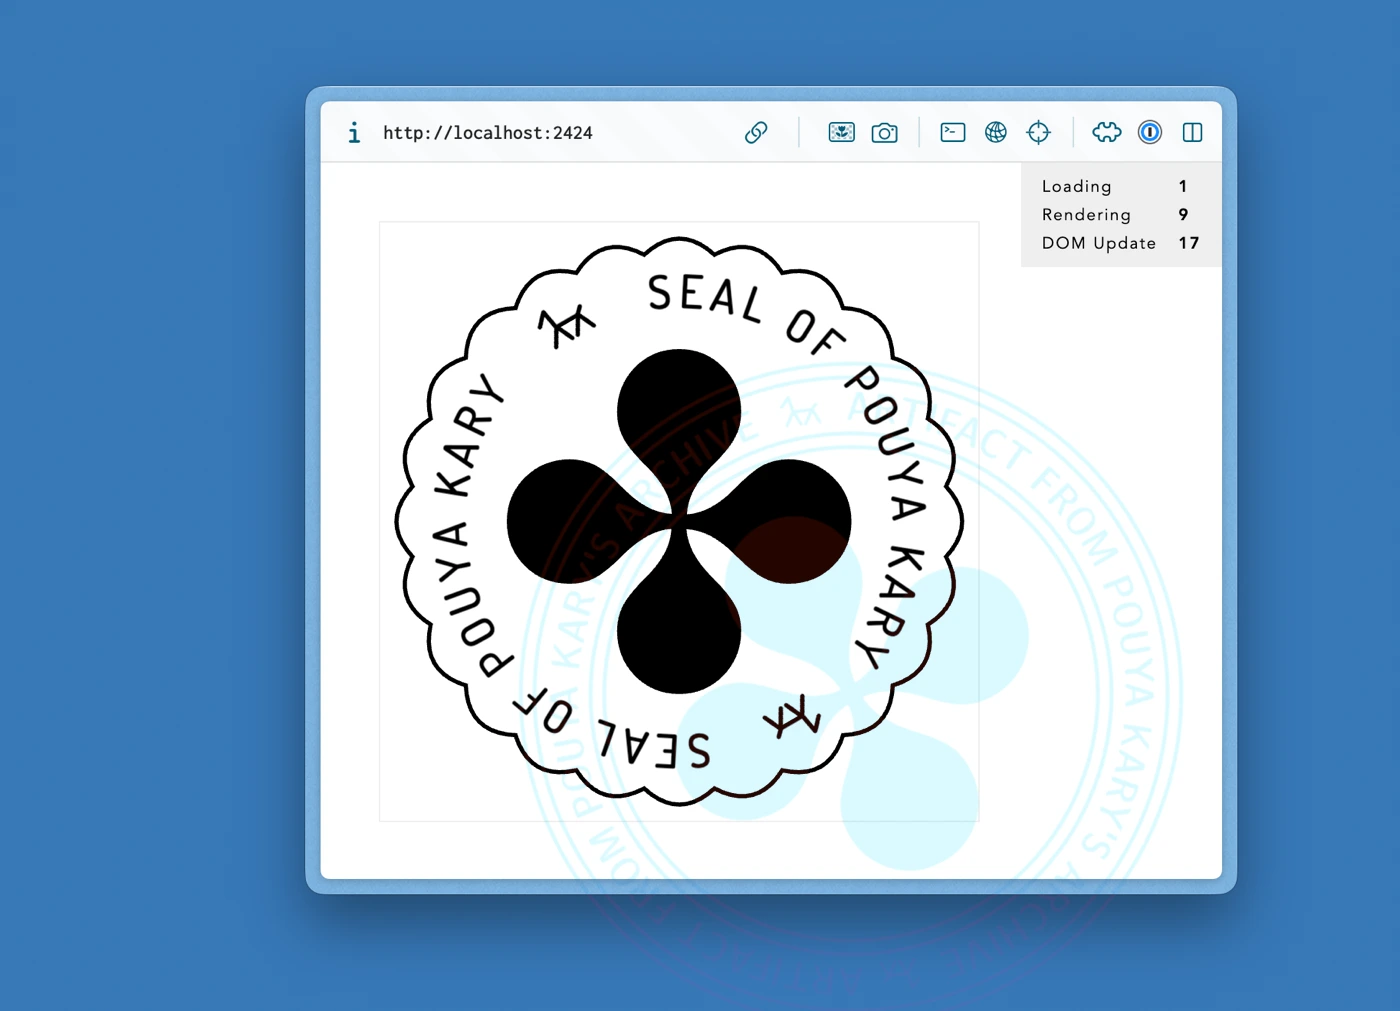Screen dimensions: 1400x1011
Task: Take a screenshot with the camera icon
Action: 884,133
